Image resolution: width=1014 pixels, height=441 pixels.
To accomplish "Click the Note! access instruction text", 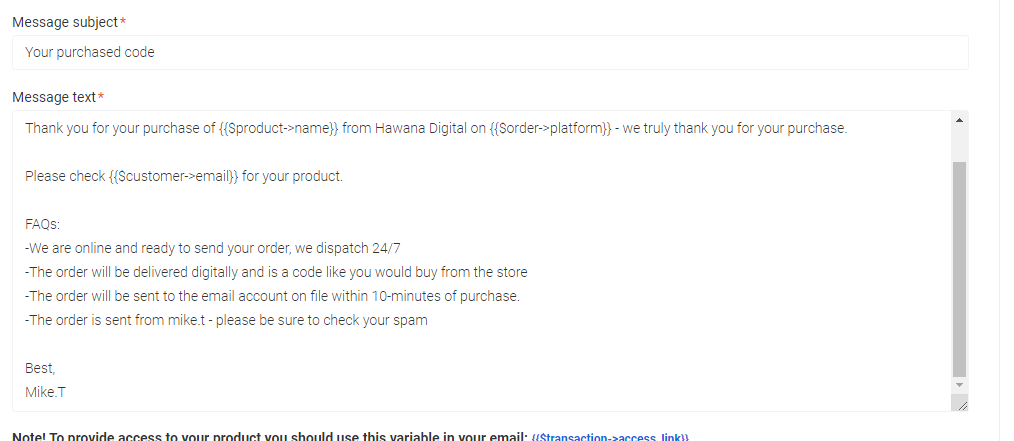I will [x=270, y=437].
